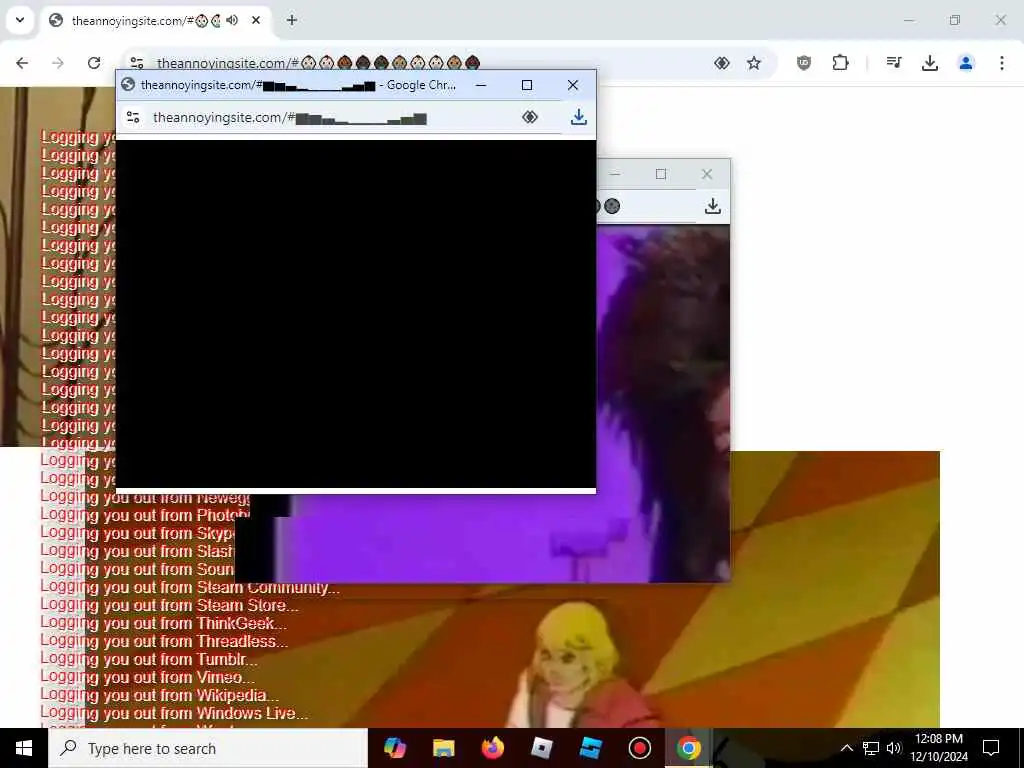Show hidden system tray icons
Image resolution: width=1024 pixels, height=768 pixels.
coord(846,748)
